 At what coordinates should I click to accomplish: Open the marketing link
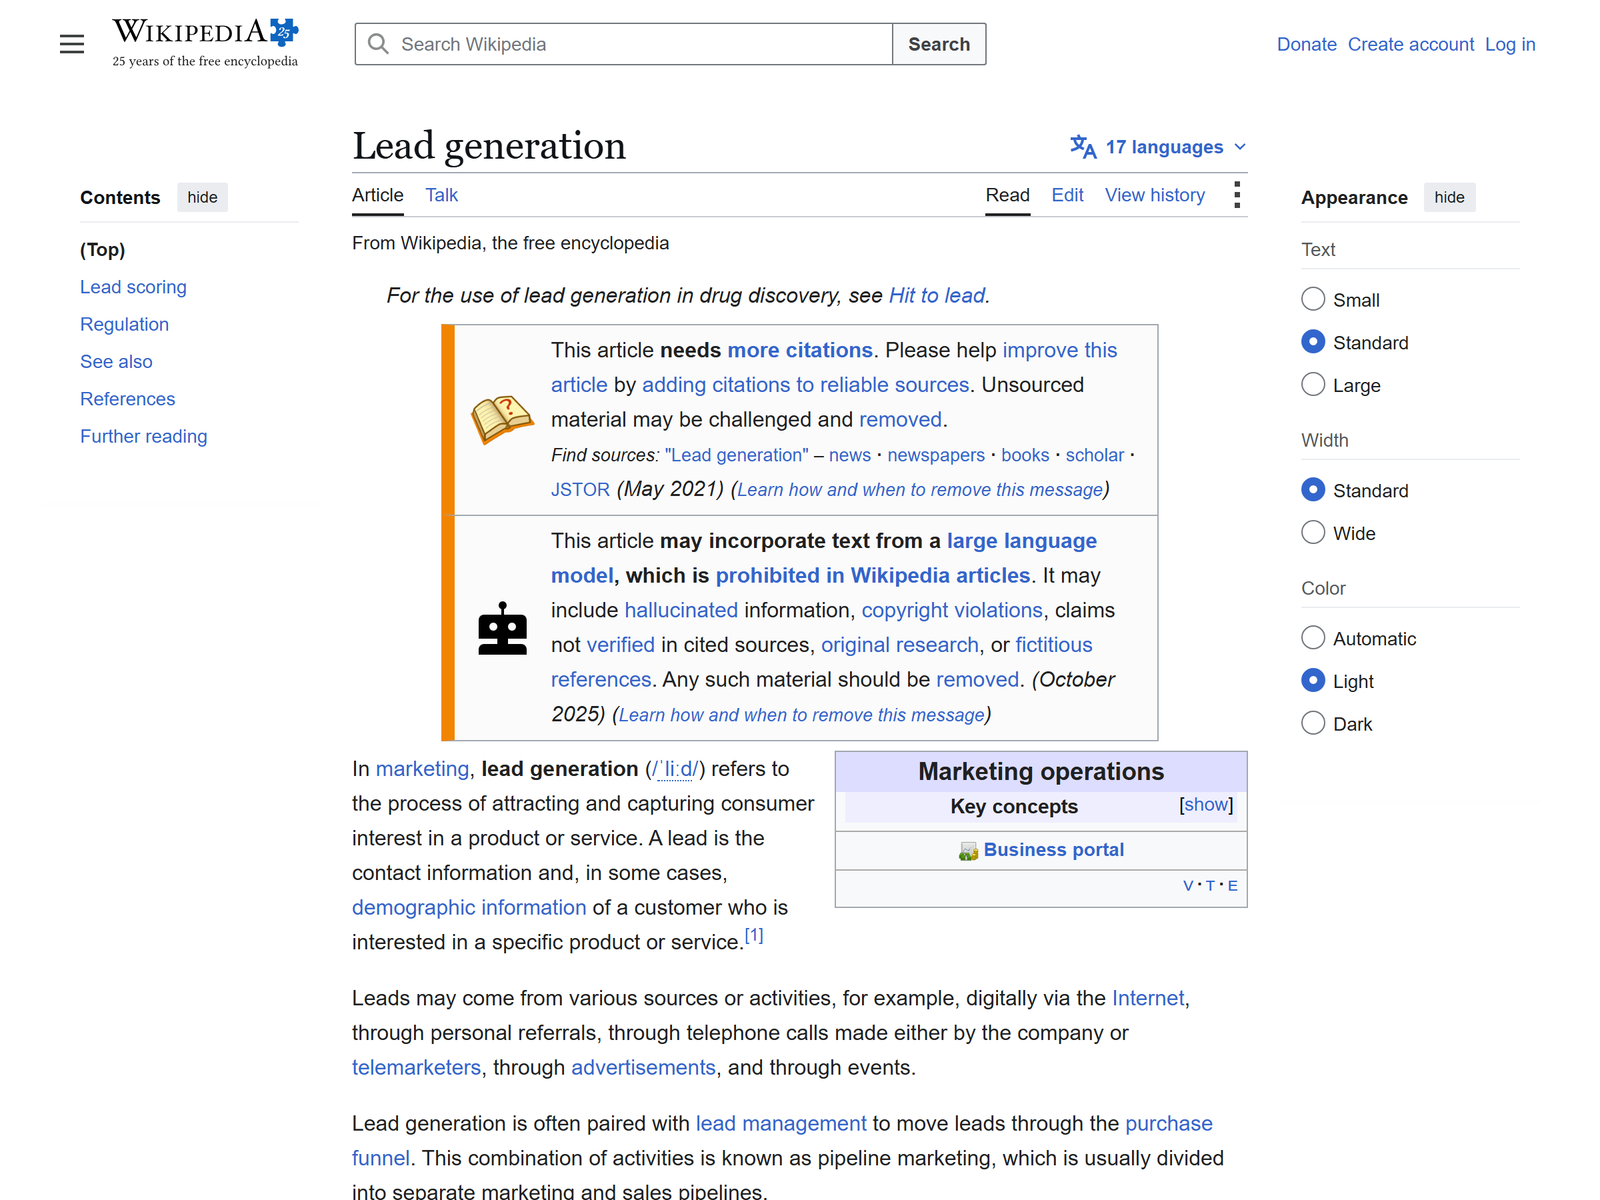point(422,769)
